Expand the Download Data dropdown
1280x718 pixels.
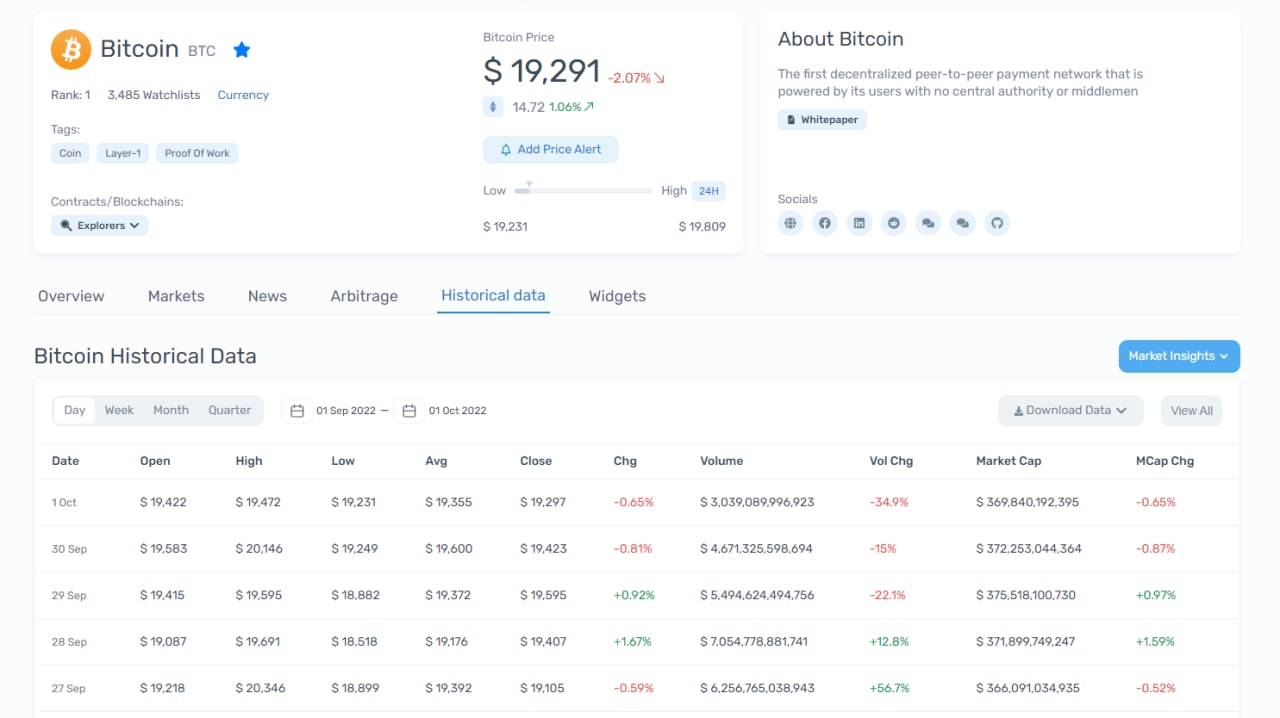coord(1070,410)
